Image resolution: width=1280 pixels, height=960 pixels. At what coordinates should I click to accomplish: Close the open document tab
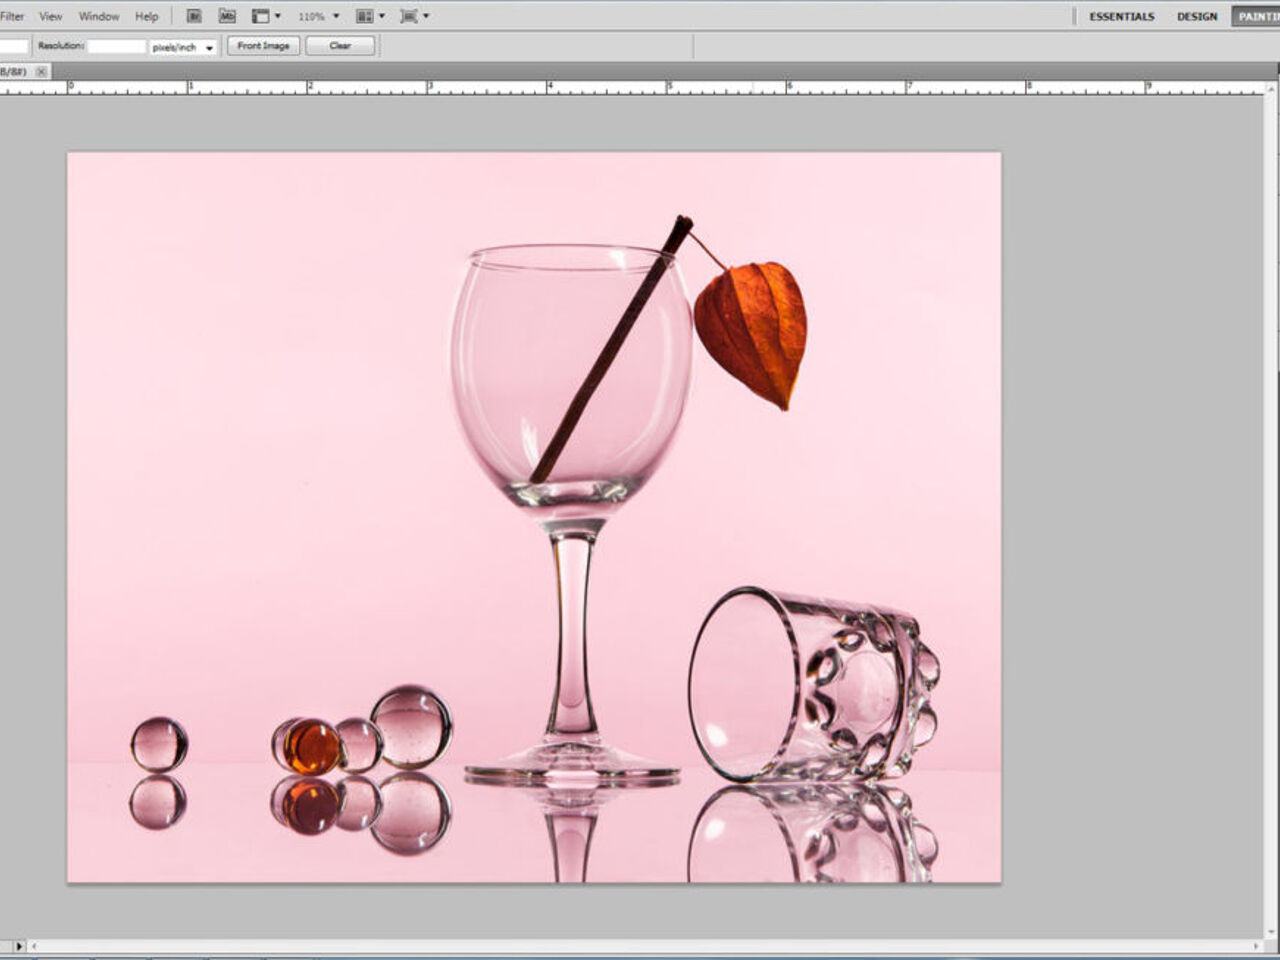pyautogui.click(x=41, y=72)
